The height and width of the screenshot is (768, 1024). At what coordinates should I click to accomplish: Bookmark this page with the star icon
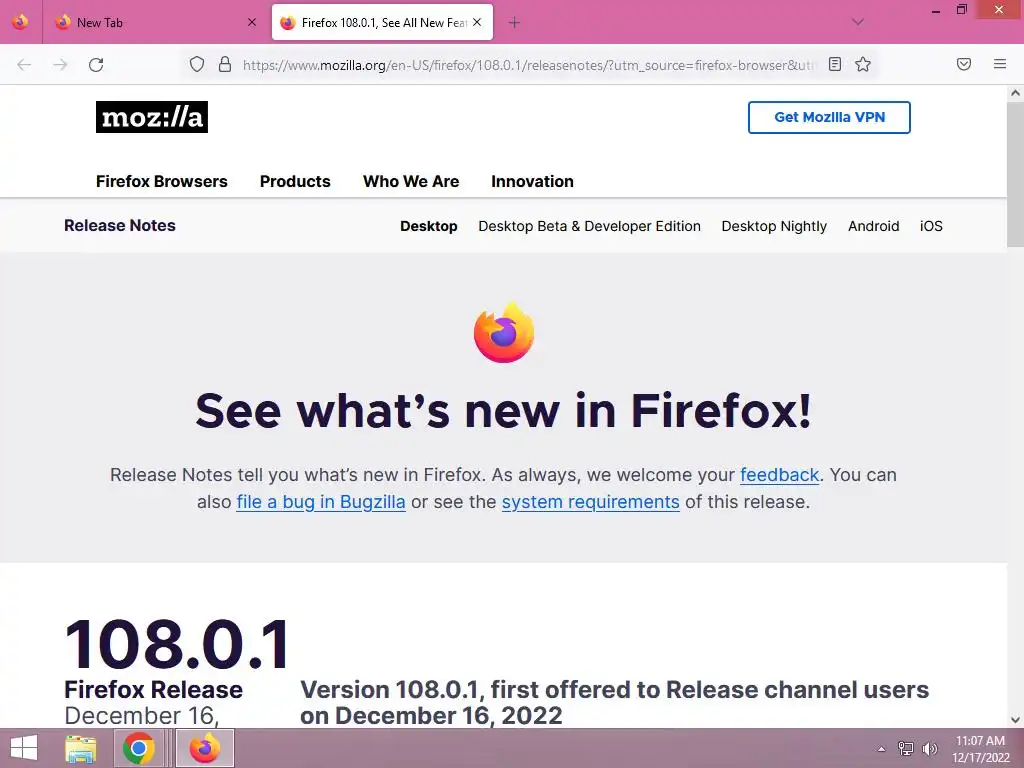click(863, 64)
